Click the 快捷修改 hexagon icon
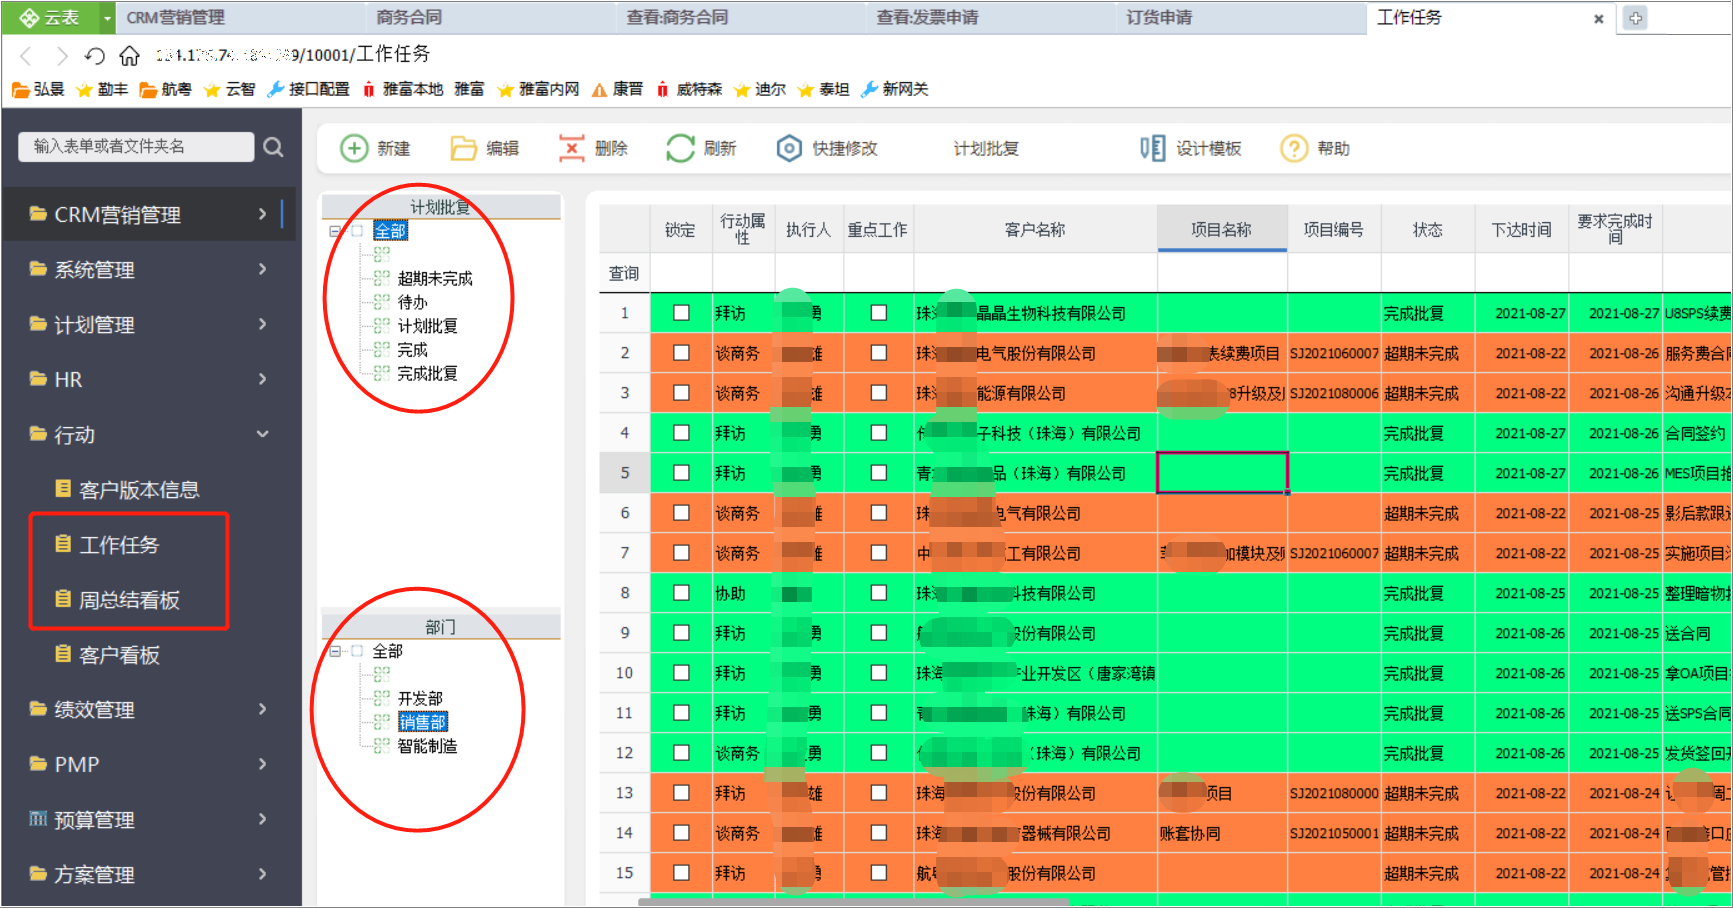Image resolution: width=1733 pixels, height=908 pixels. tap(789, 148)
